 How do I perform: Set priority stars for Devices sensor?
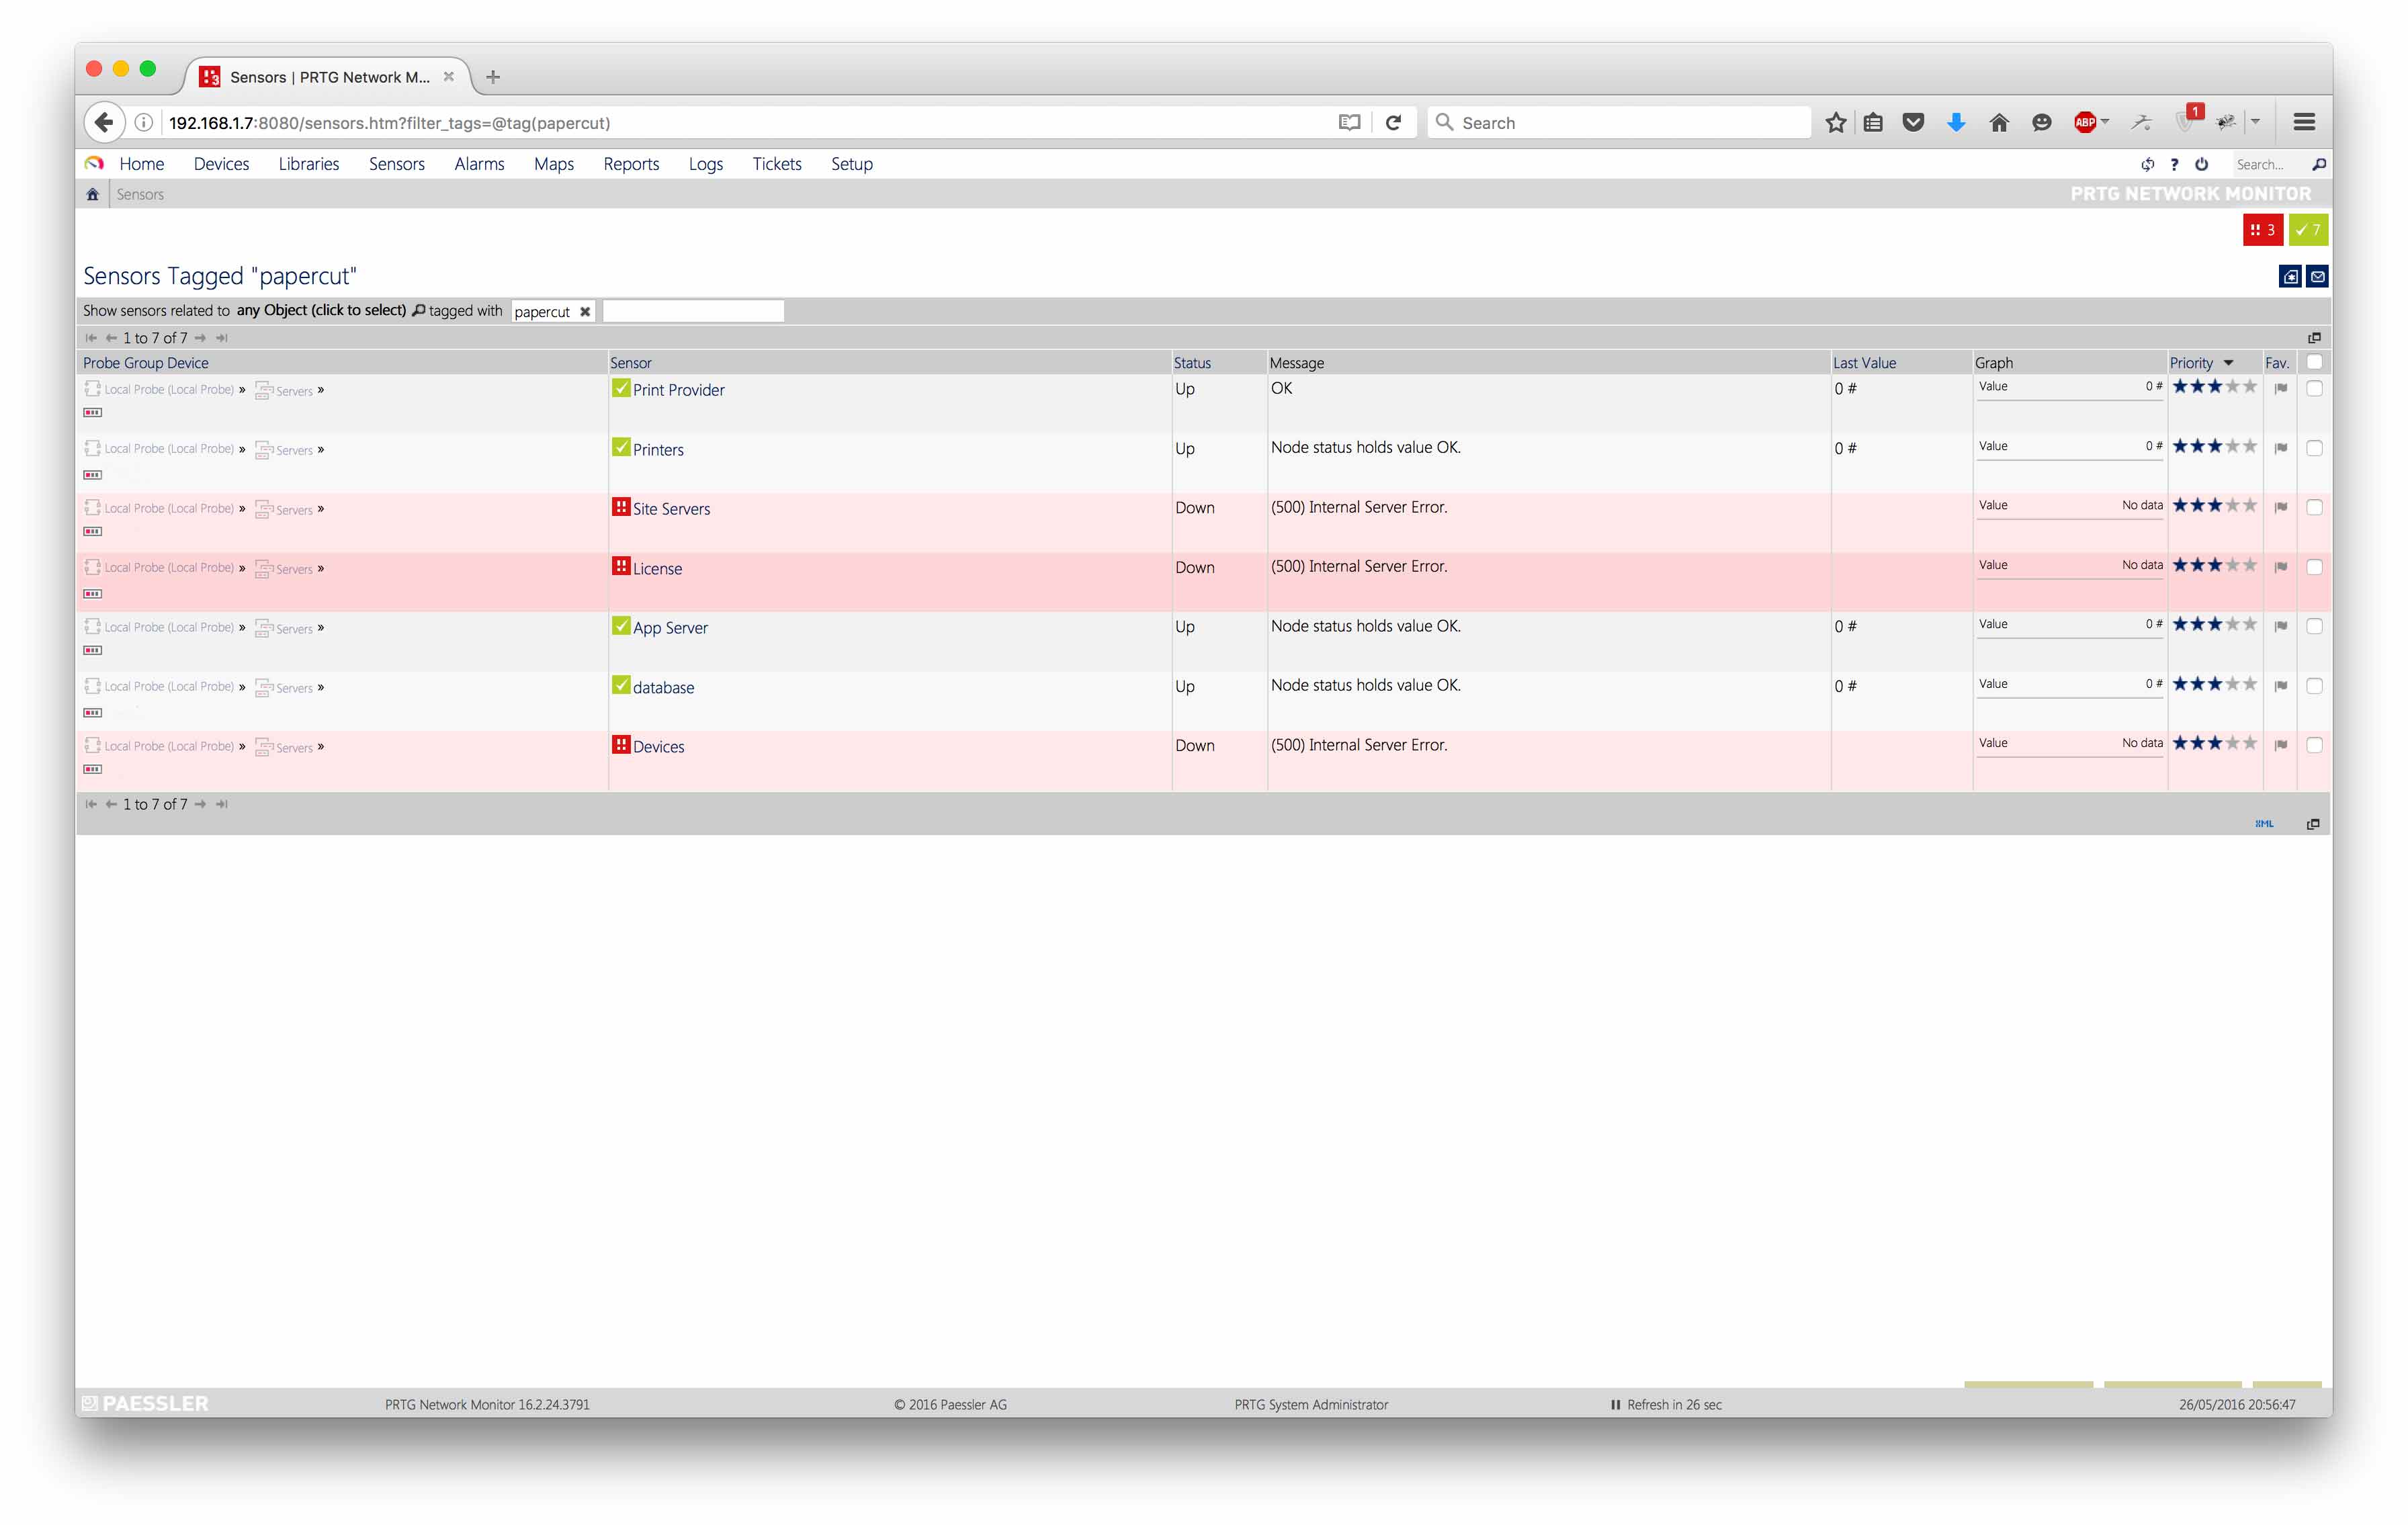click(x=2214, y=743)
